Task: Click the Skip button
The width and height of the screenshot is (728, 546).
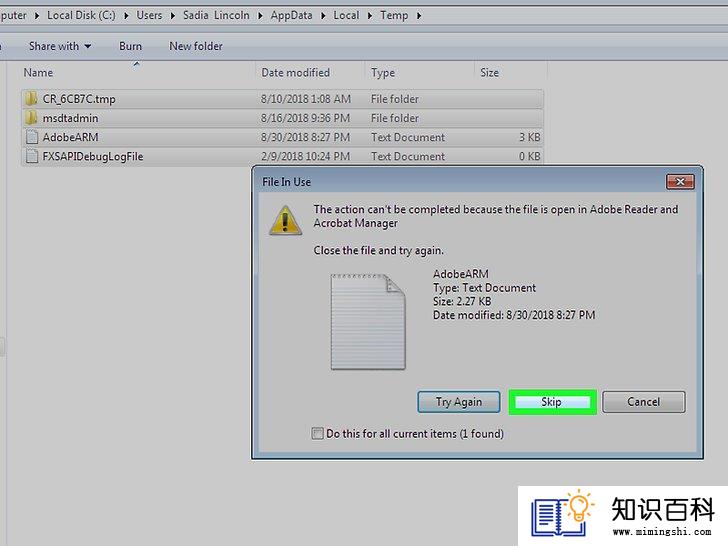Action: coord(552,402)
